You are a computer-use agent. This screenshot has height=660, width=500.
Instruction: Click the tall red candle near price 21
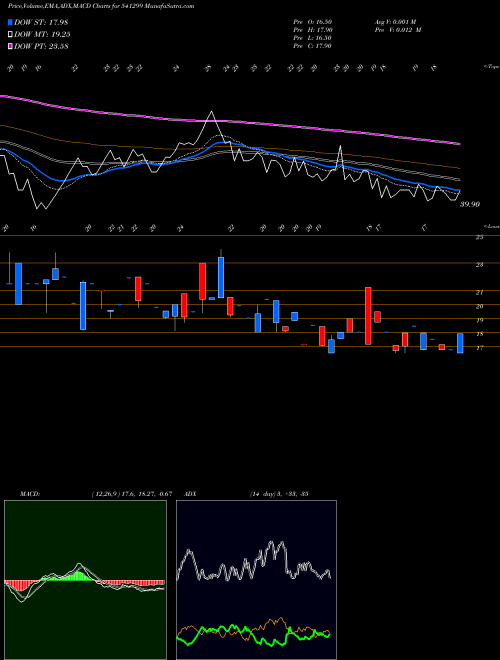[x=368, y=316]
